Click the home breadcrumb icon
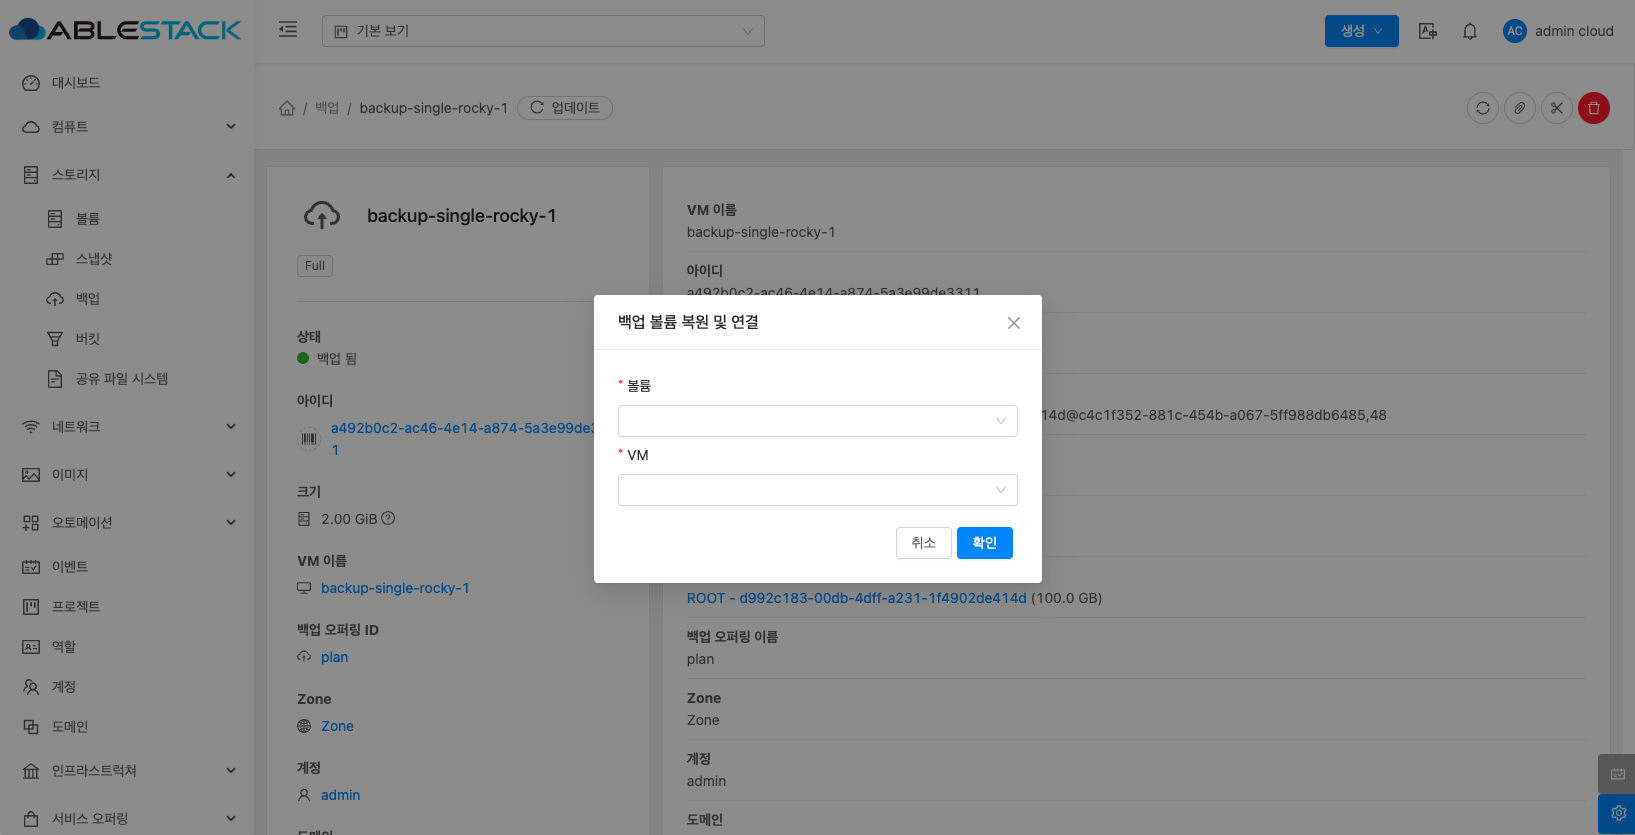The width and height of the screenshot is (1635, 835). pos(287,108)
